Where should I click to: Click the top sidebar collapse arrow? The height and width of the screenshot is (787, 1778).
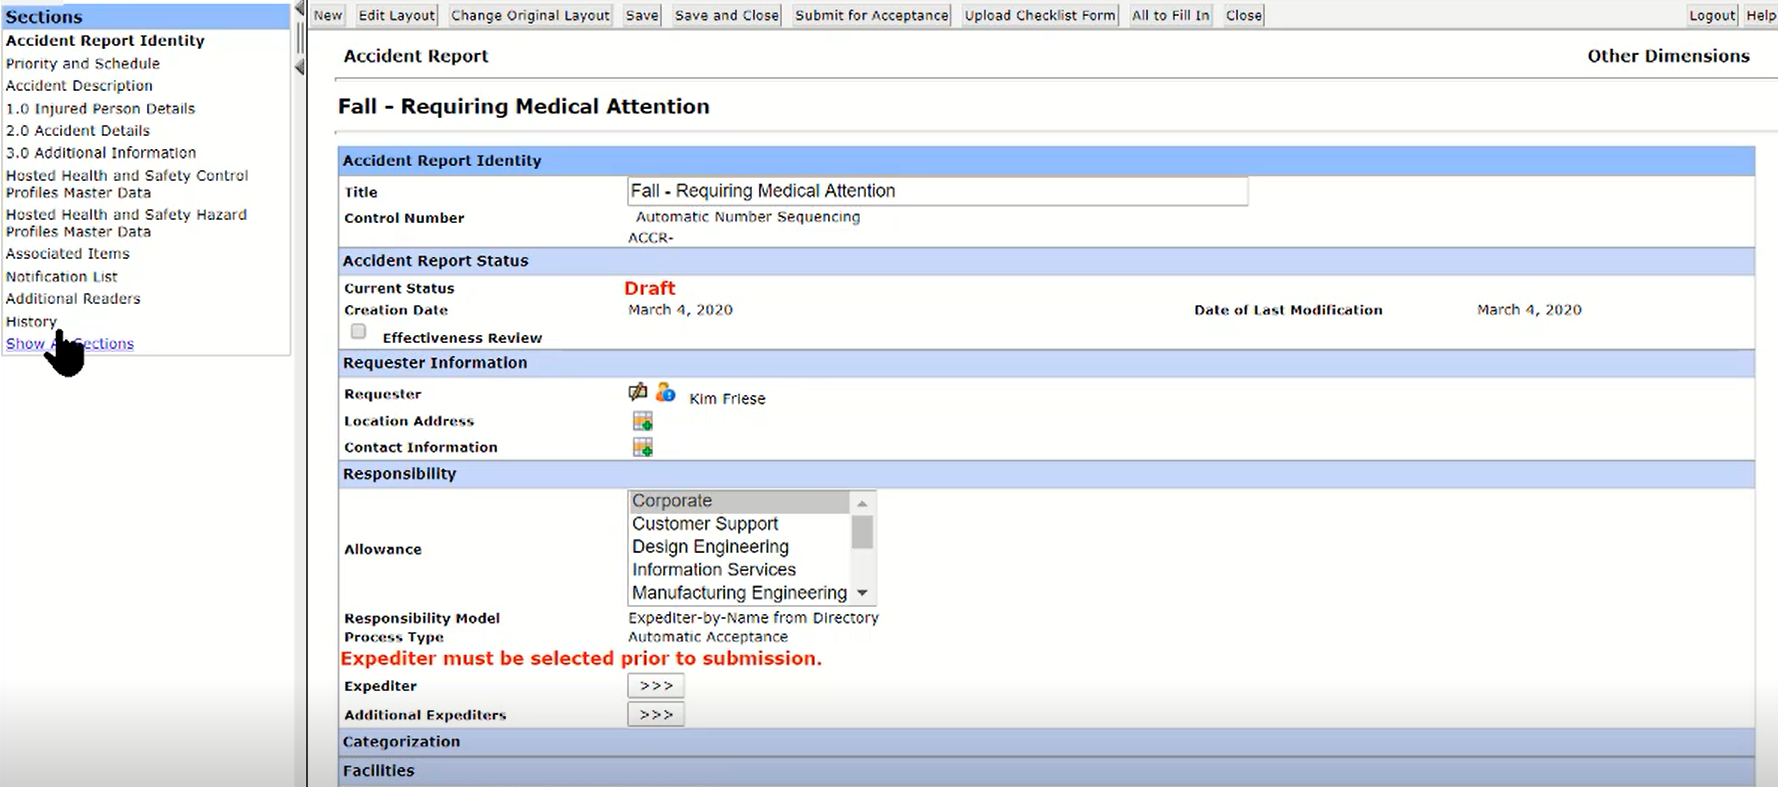pos(299,9)
